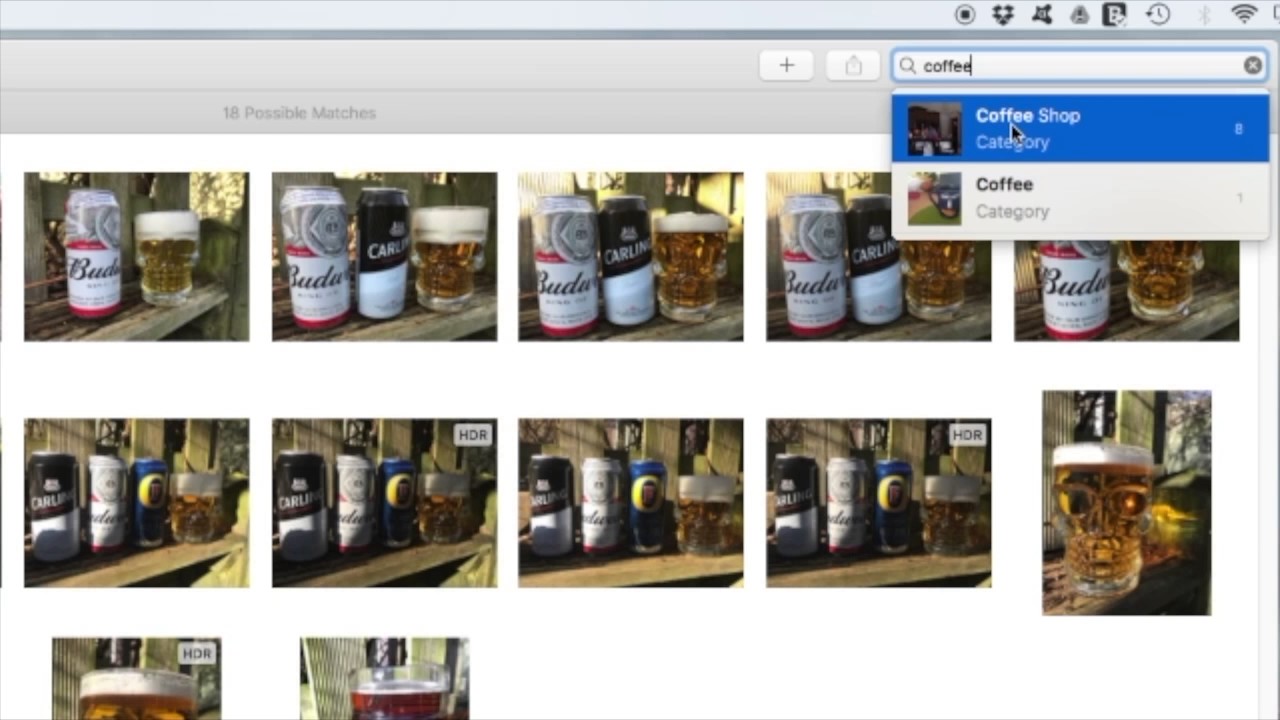Click the magnifying glass icon in the search field
This screenshot has height=720, width=1280.
click(x=907, y=66)
